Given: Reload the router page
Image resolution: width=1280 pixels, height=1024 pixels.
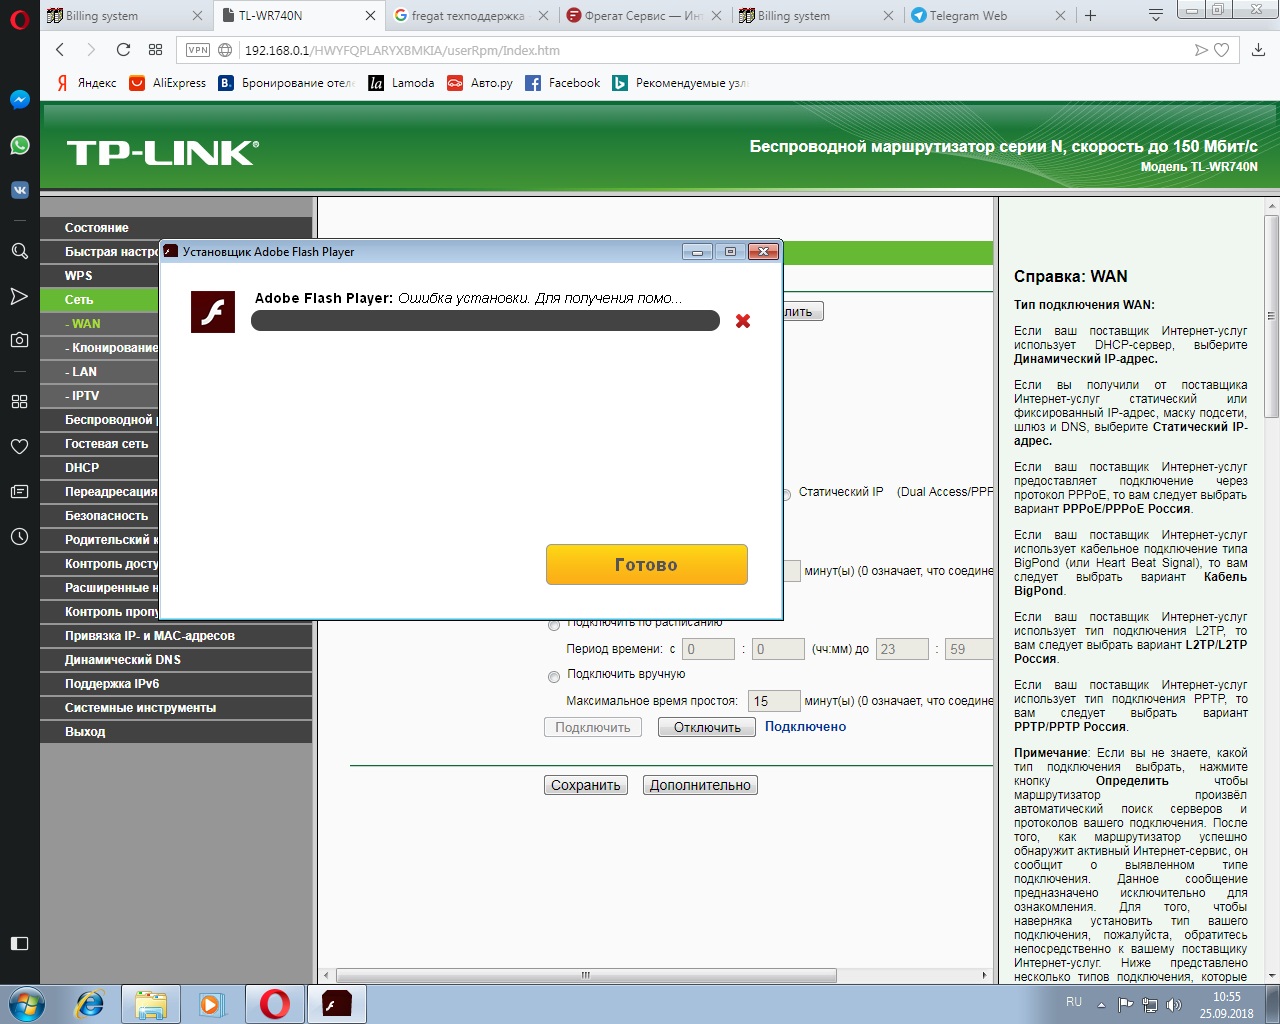Looking at the screenshot, I should tap(123, 50).
